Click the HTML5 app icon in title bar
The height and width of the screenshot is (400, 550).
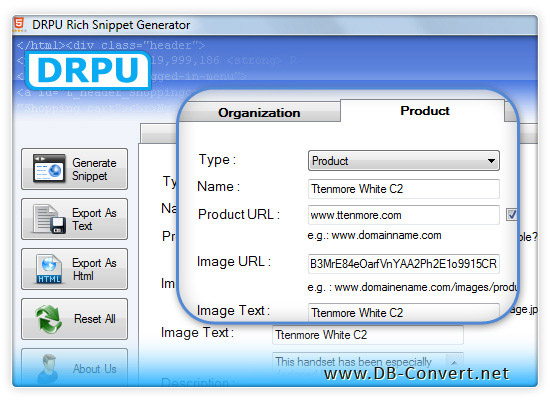point(20,25)
